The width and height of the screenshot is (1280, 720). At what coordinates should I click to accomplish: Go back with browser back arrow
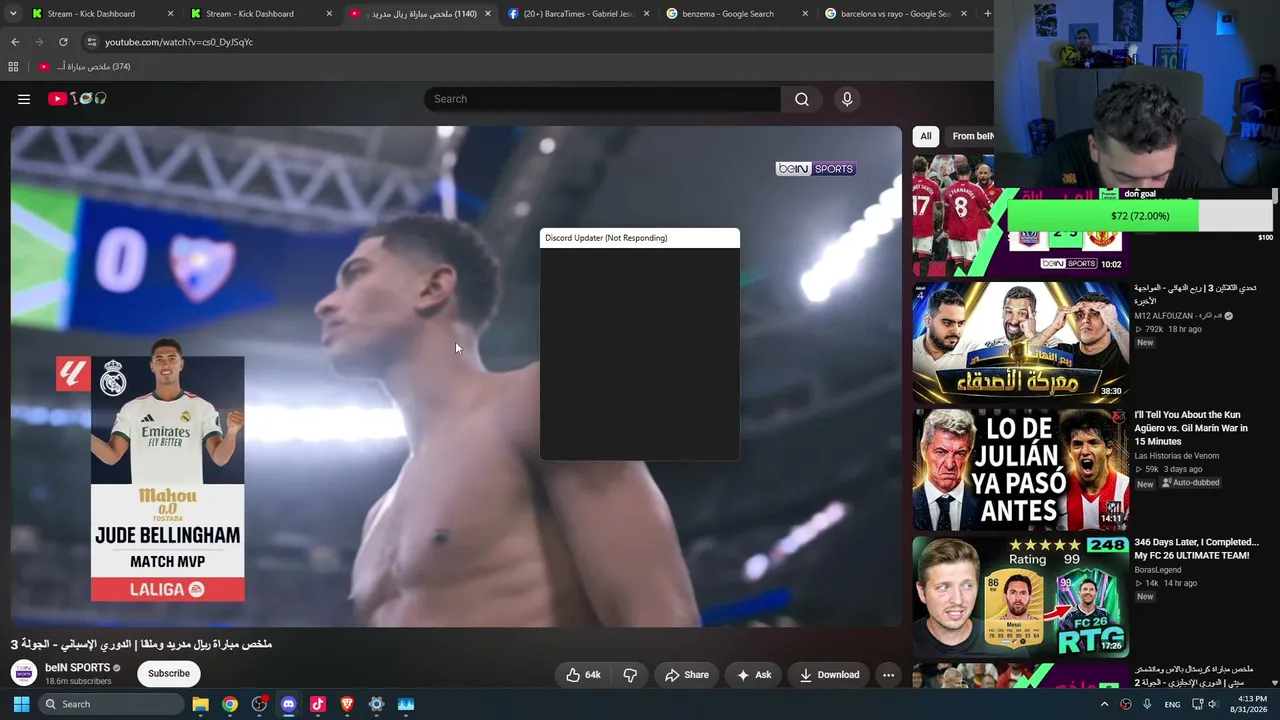15,42
